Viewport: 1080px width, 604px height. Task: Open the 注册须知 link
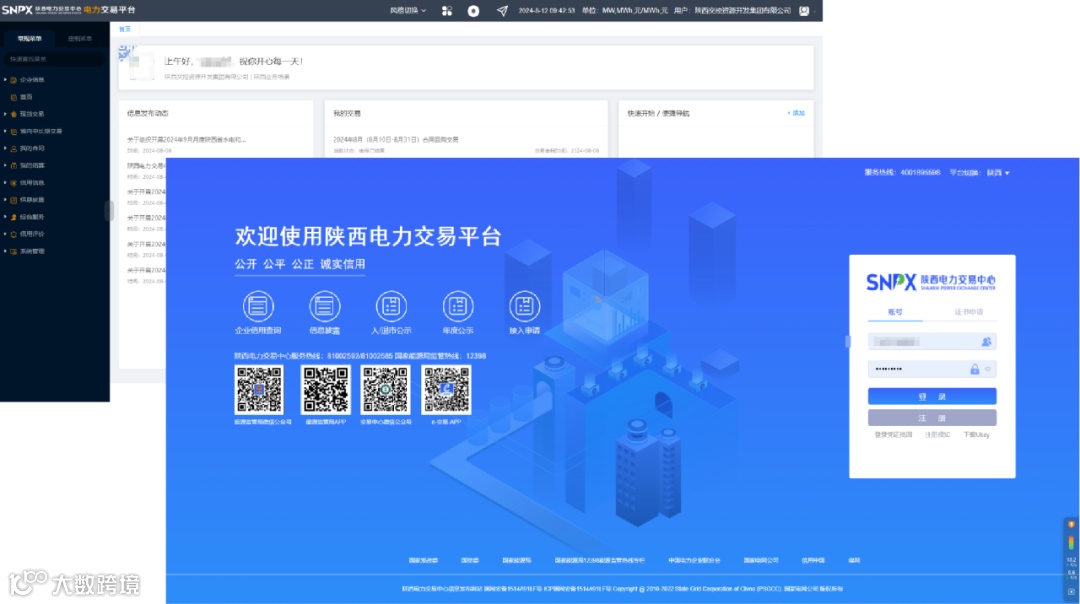click(x=937, y=435)
